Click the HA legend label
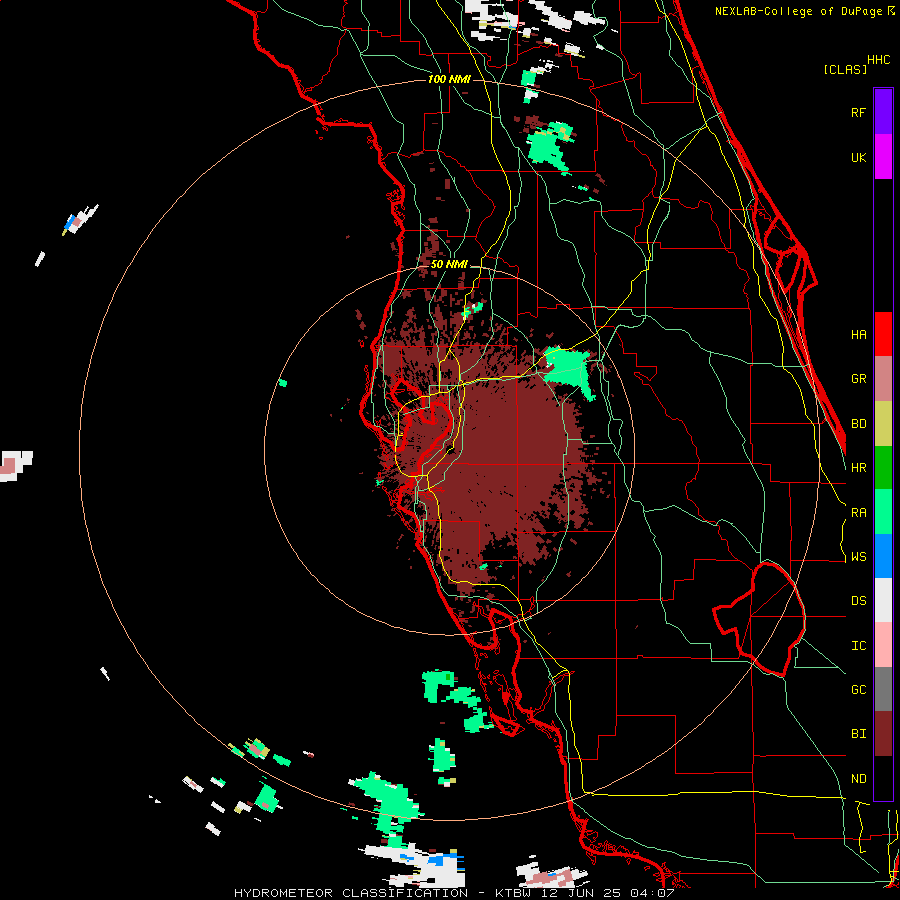 tap(859, 334)
